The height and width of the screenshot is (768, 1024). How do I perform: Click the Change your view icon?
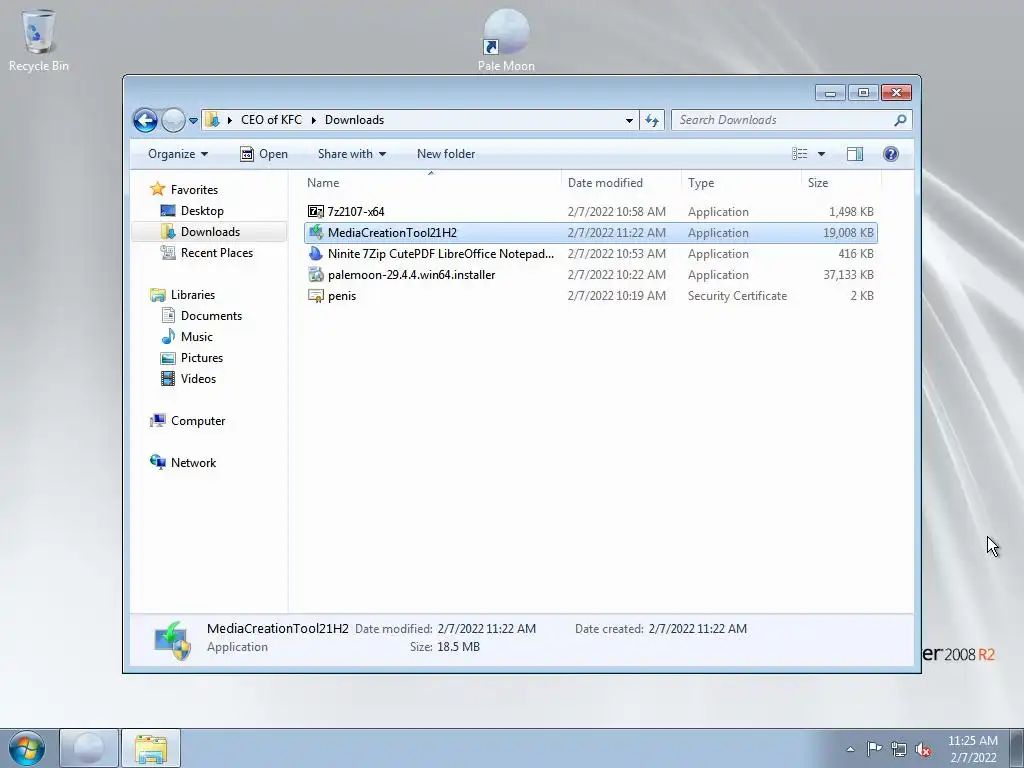tap(800, 154)
